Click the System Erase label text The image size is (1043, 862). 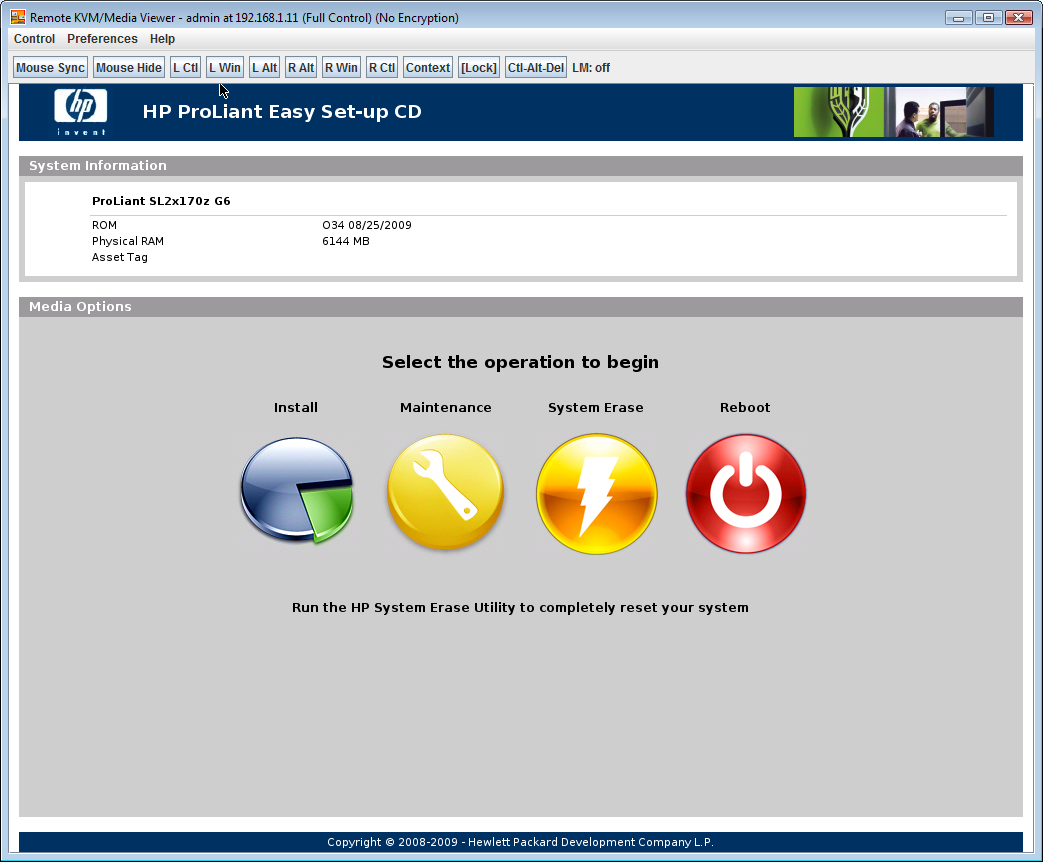coord(596,407)
